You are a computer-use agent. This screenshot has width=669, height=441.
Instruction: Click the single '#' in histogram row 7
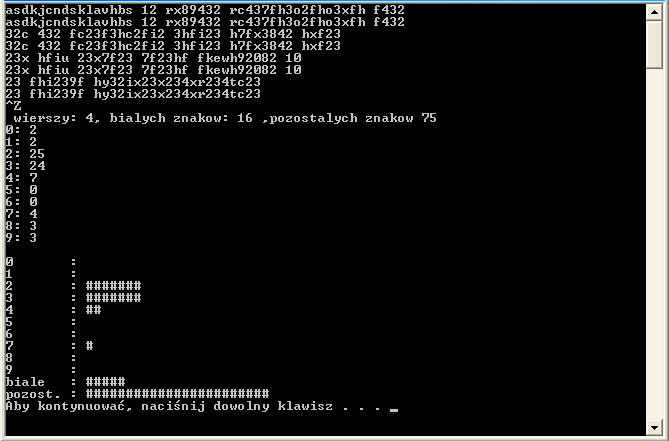[x=90, y=345]
